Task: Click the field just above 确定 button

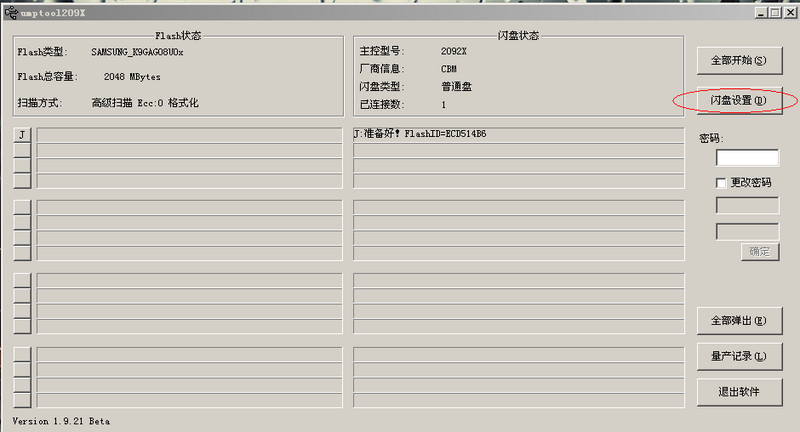Action: pos(747,231)
